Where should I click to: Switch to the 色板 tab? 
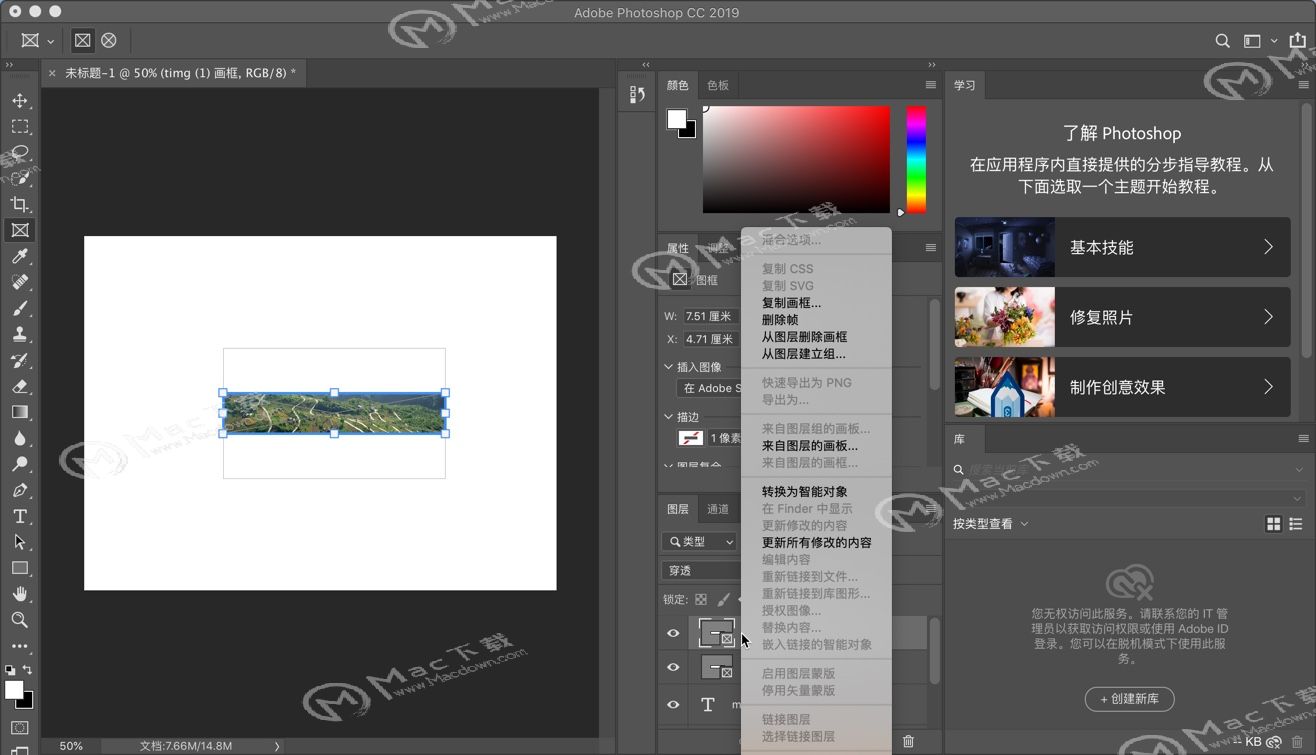718,85
